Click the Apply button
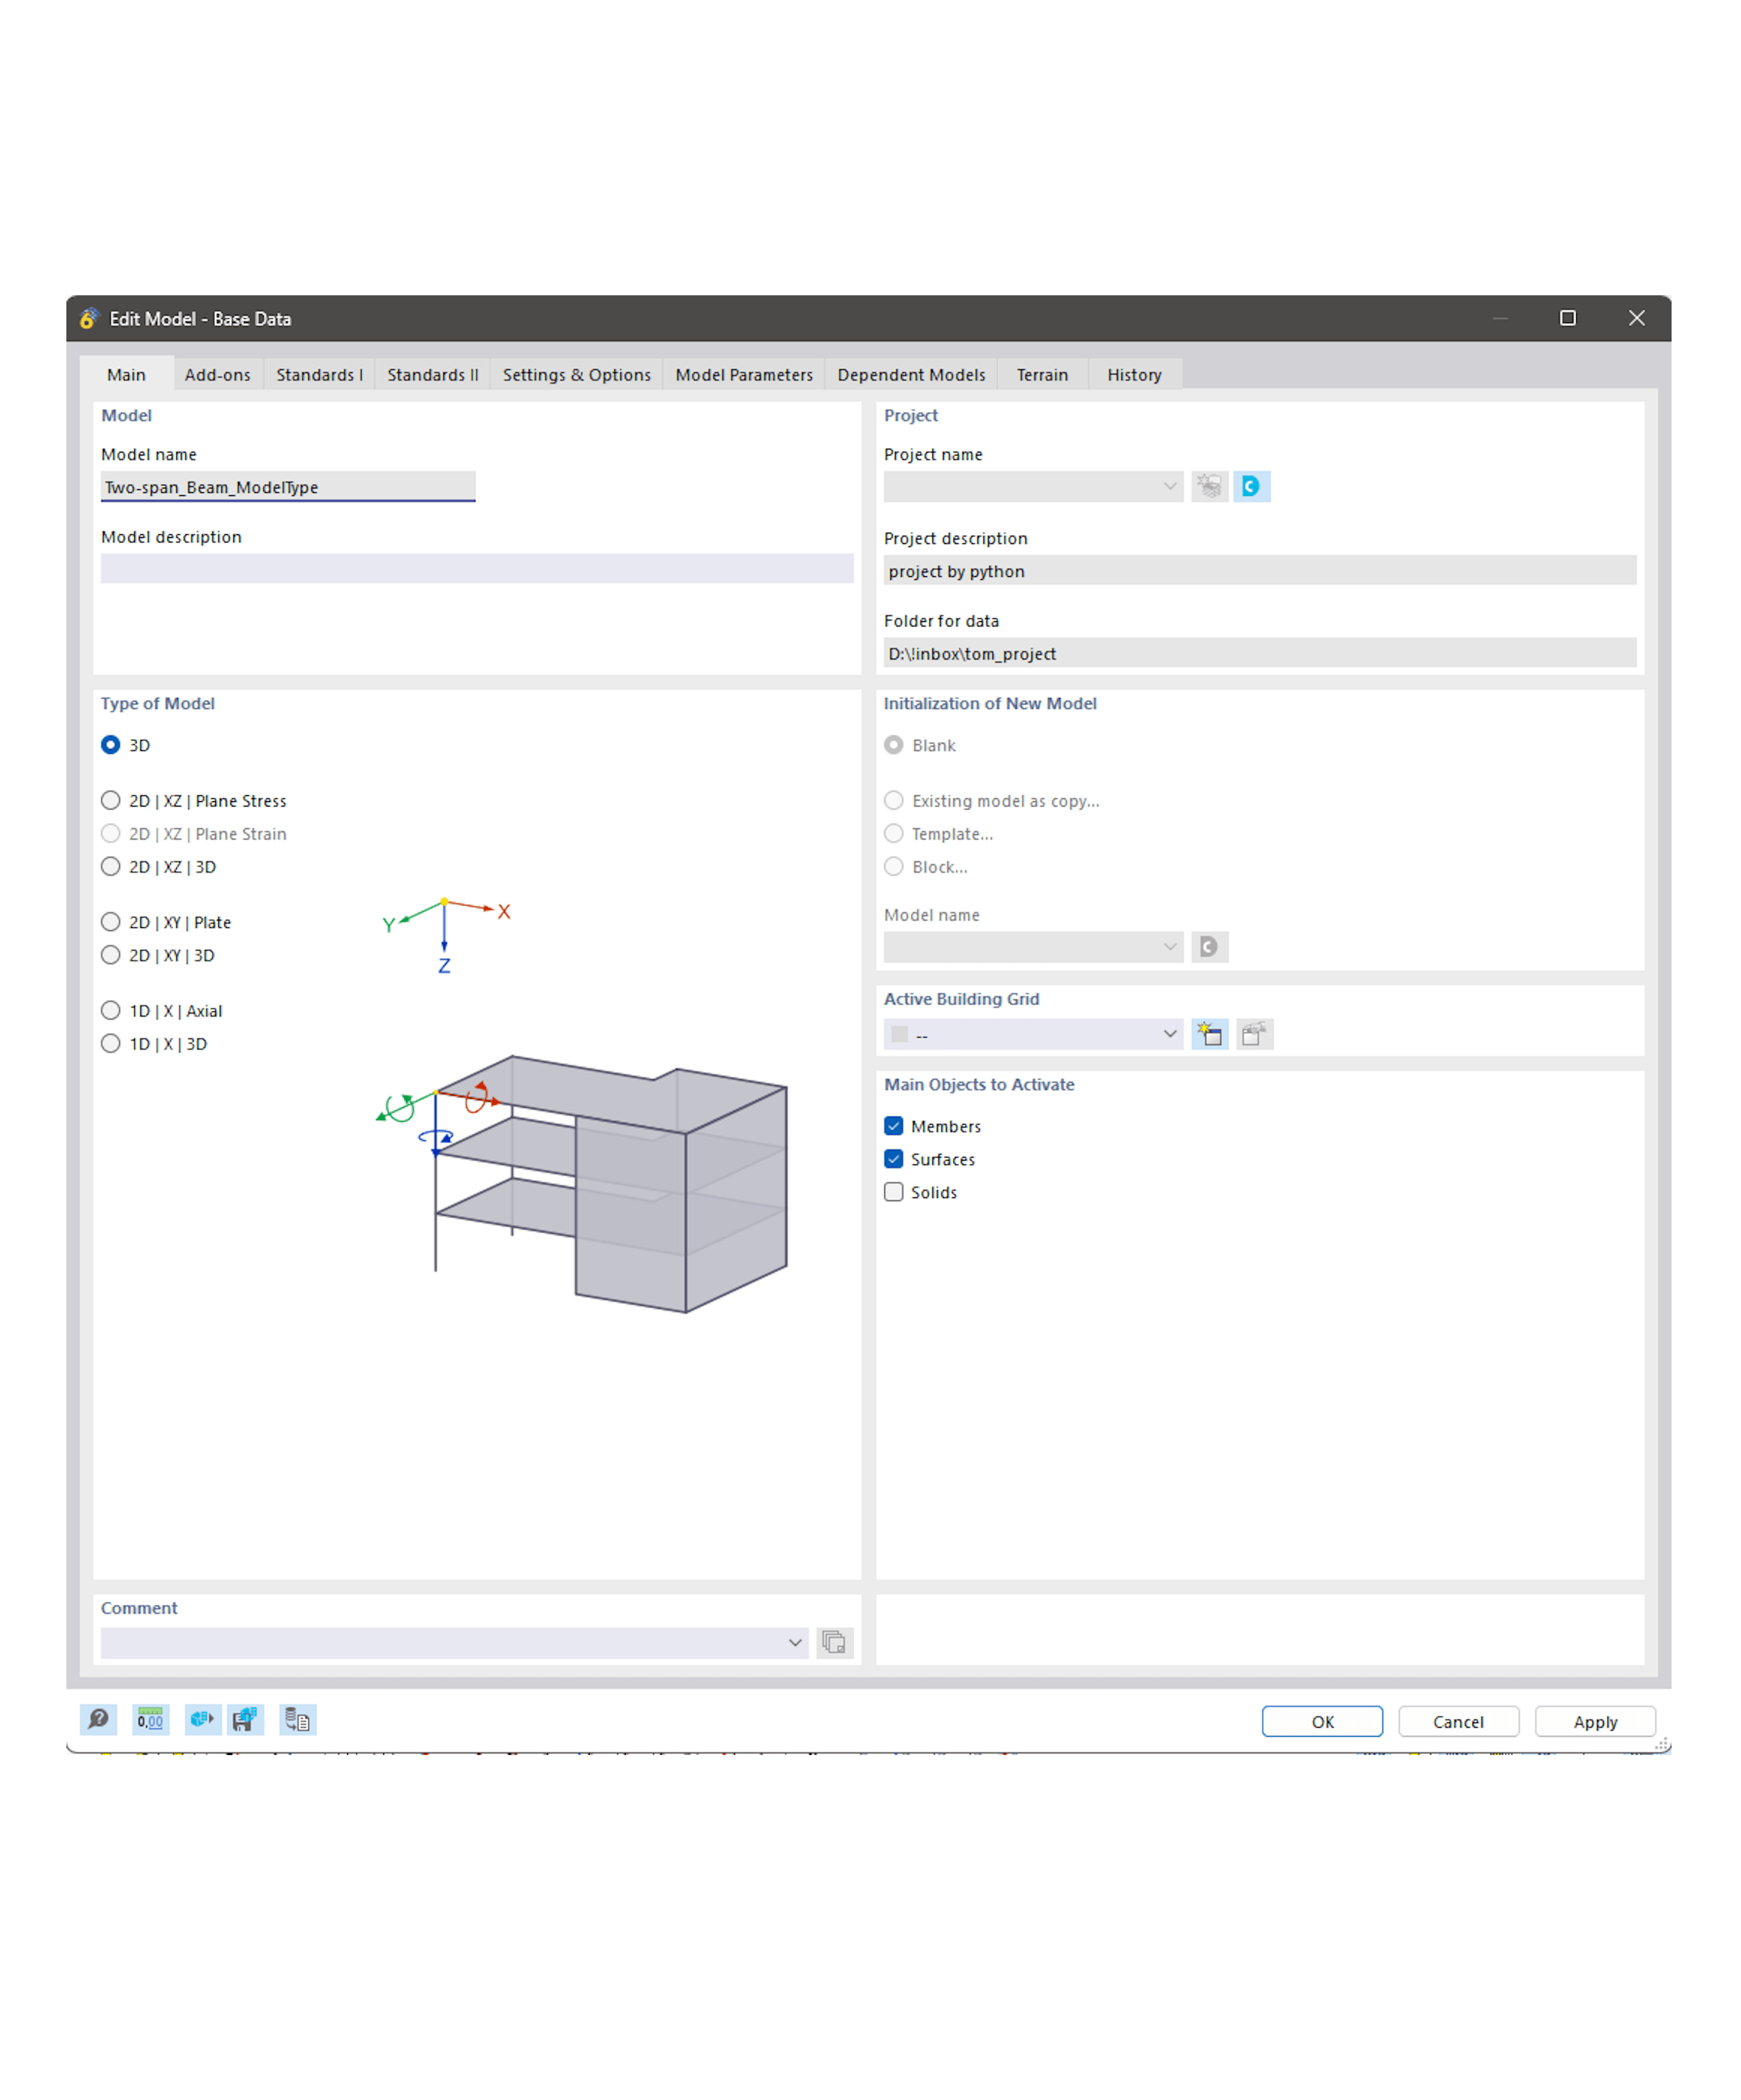Viewport: 1741px width, 2100px height. [1594, 1722]
